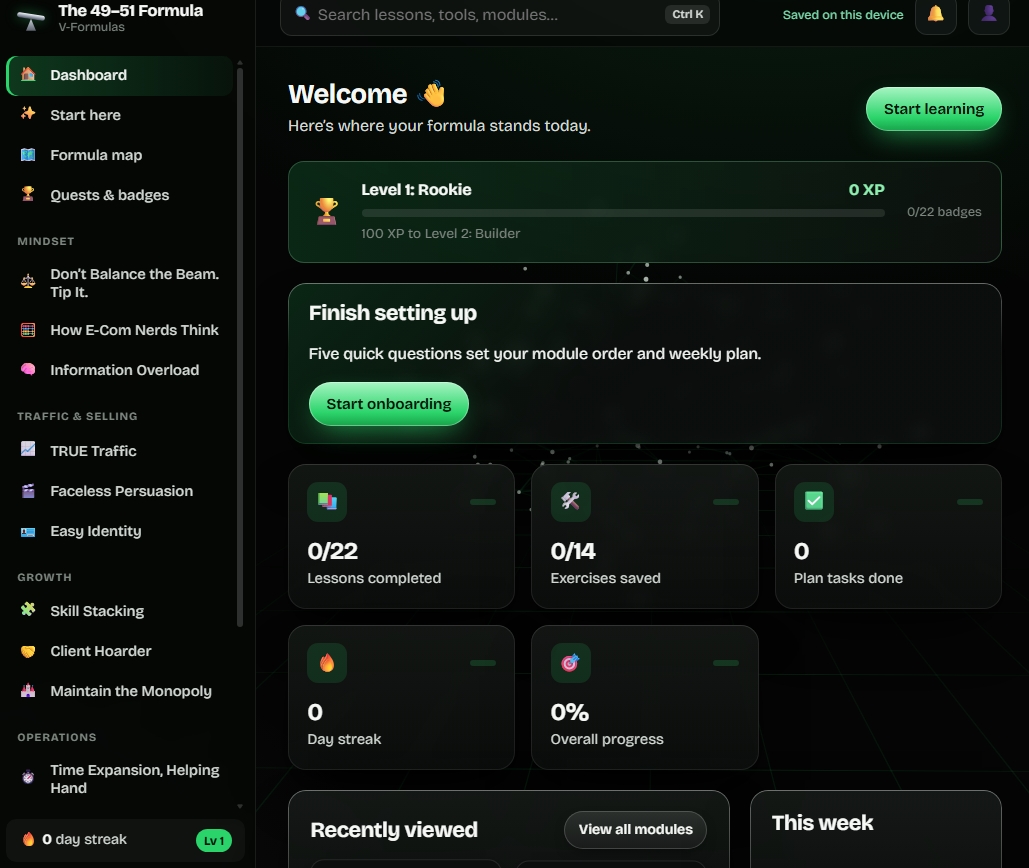Click the sidebar vertical scrollbar
The width and height of the screenshot is (1029, 868).
pyautogui.click(x=240, y=347)
